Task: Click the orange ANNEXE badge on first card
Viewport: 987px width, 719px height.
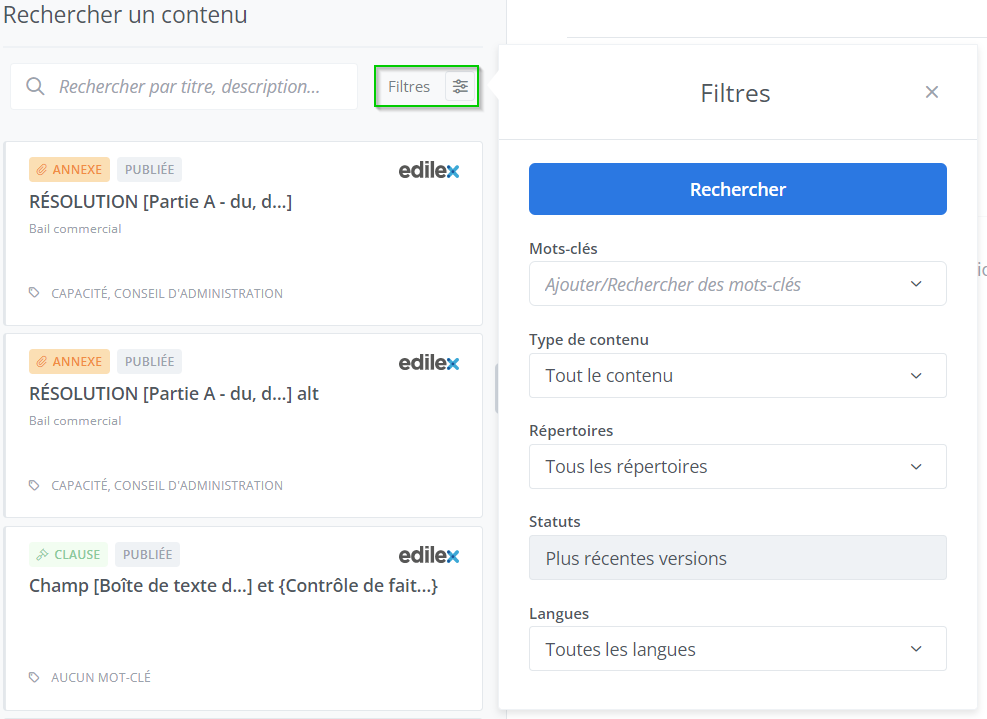Action: [x=69, y=170]
